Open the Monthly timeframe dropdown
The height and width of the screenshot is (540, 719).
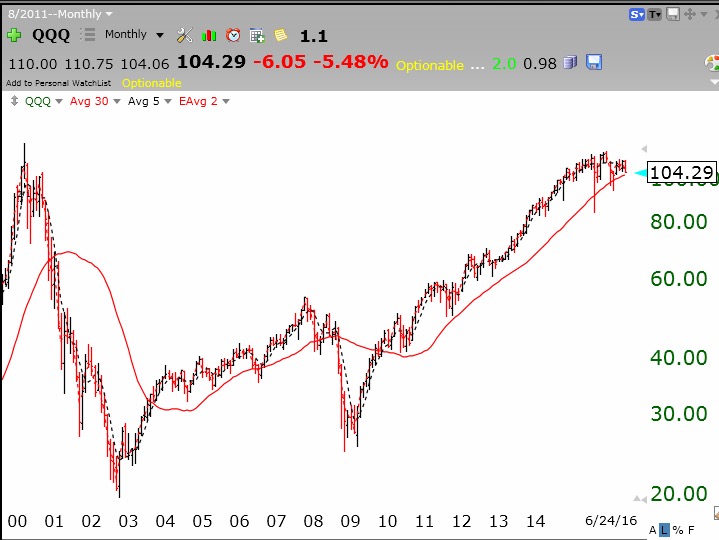[x=160, y=35]
